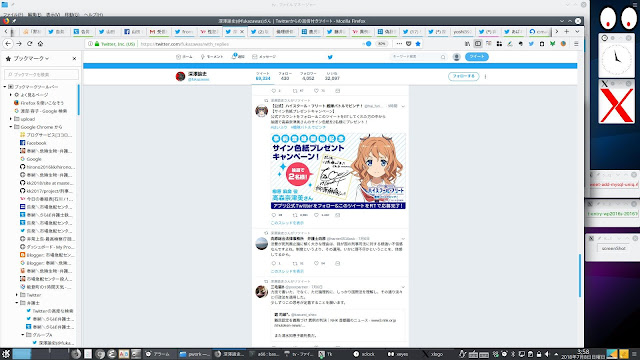This screenshot has height=360, width=640.
Task: Click the Firefox sidebar toggle toolbar icon
Action: [x=478, y=44]
